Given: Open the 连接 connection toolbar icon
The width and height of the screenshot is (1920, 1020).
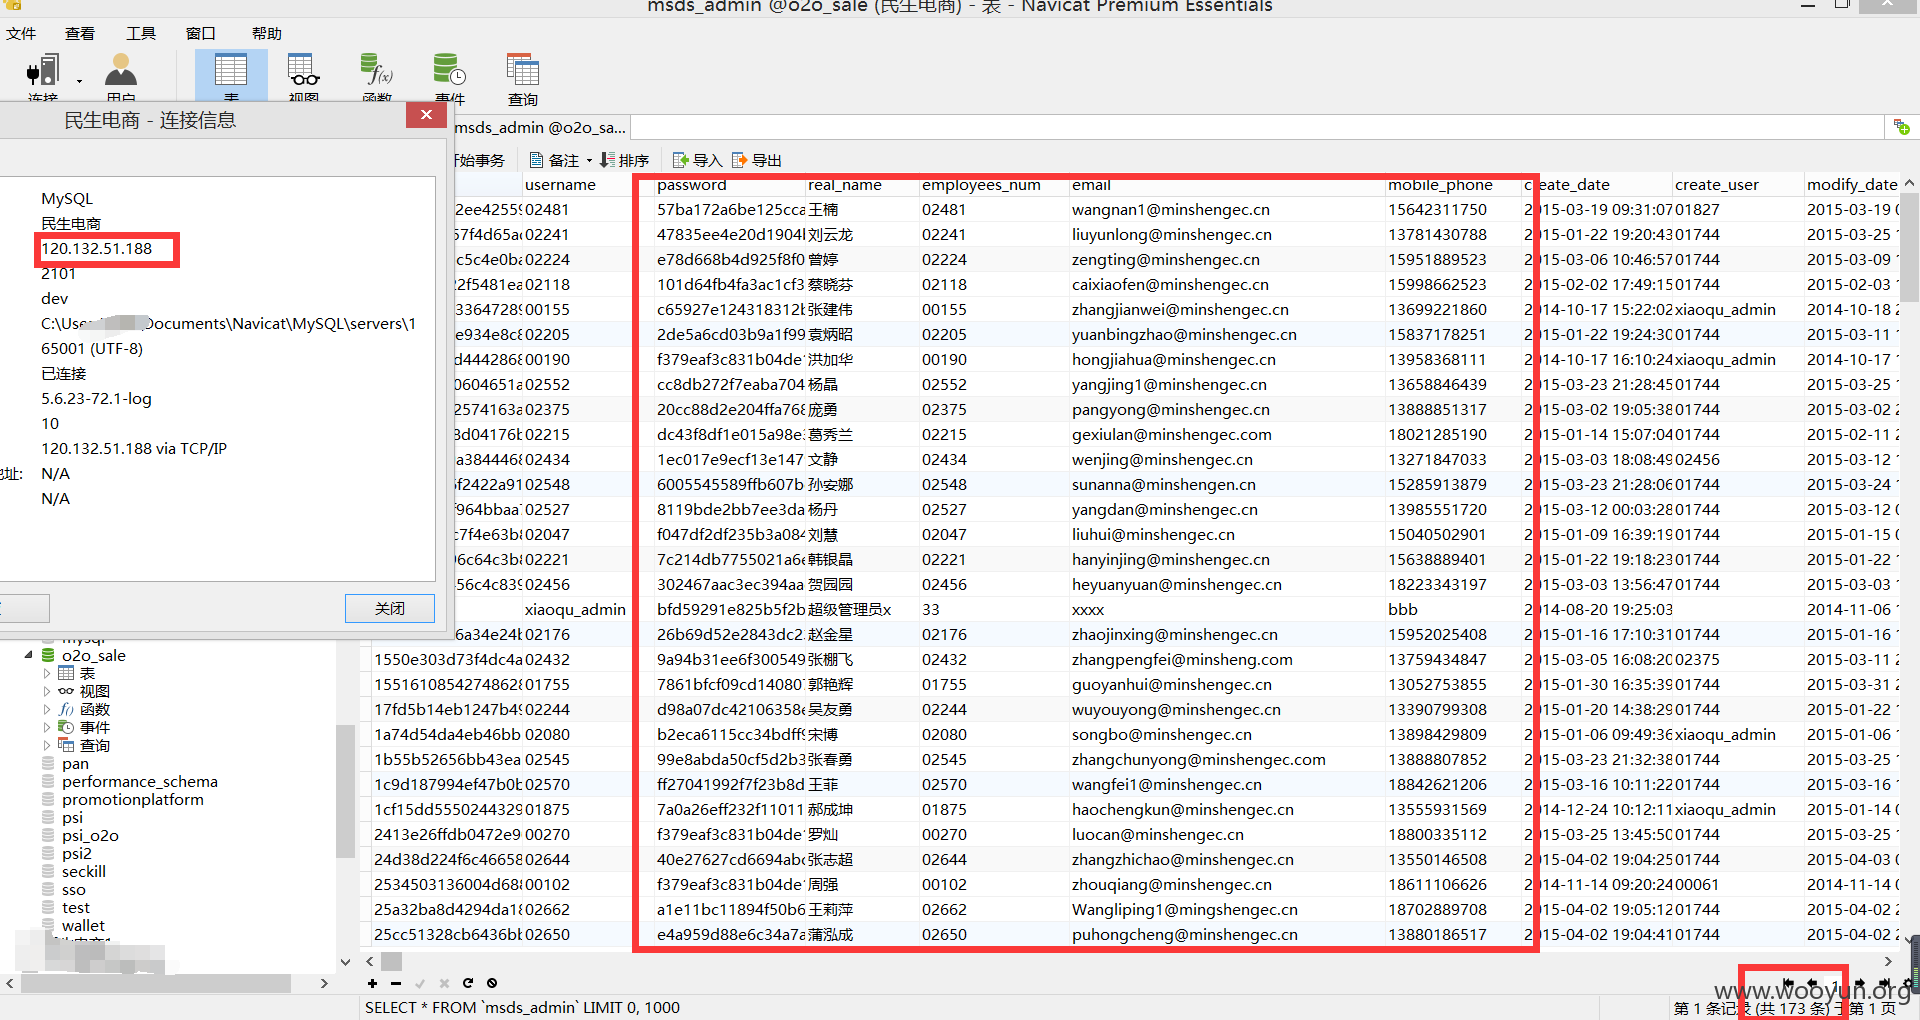Looking at the screenshot, I should coord(43,76).
